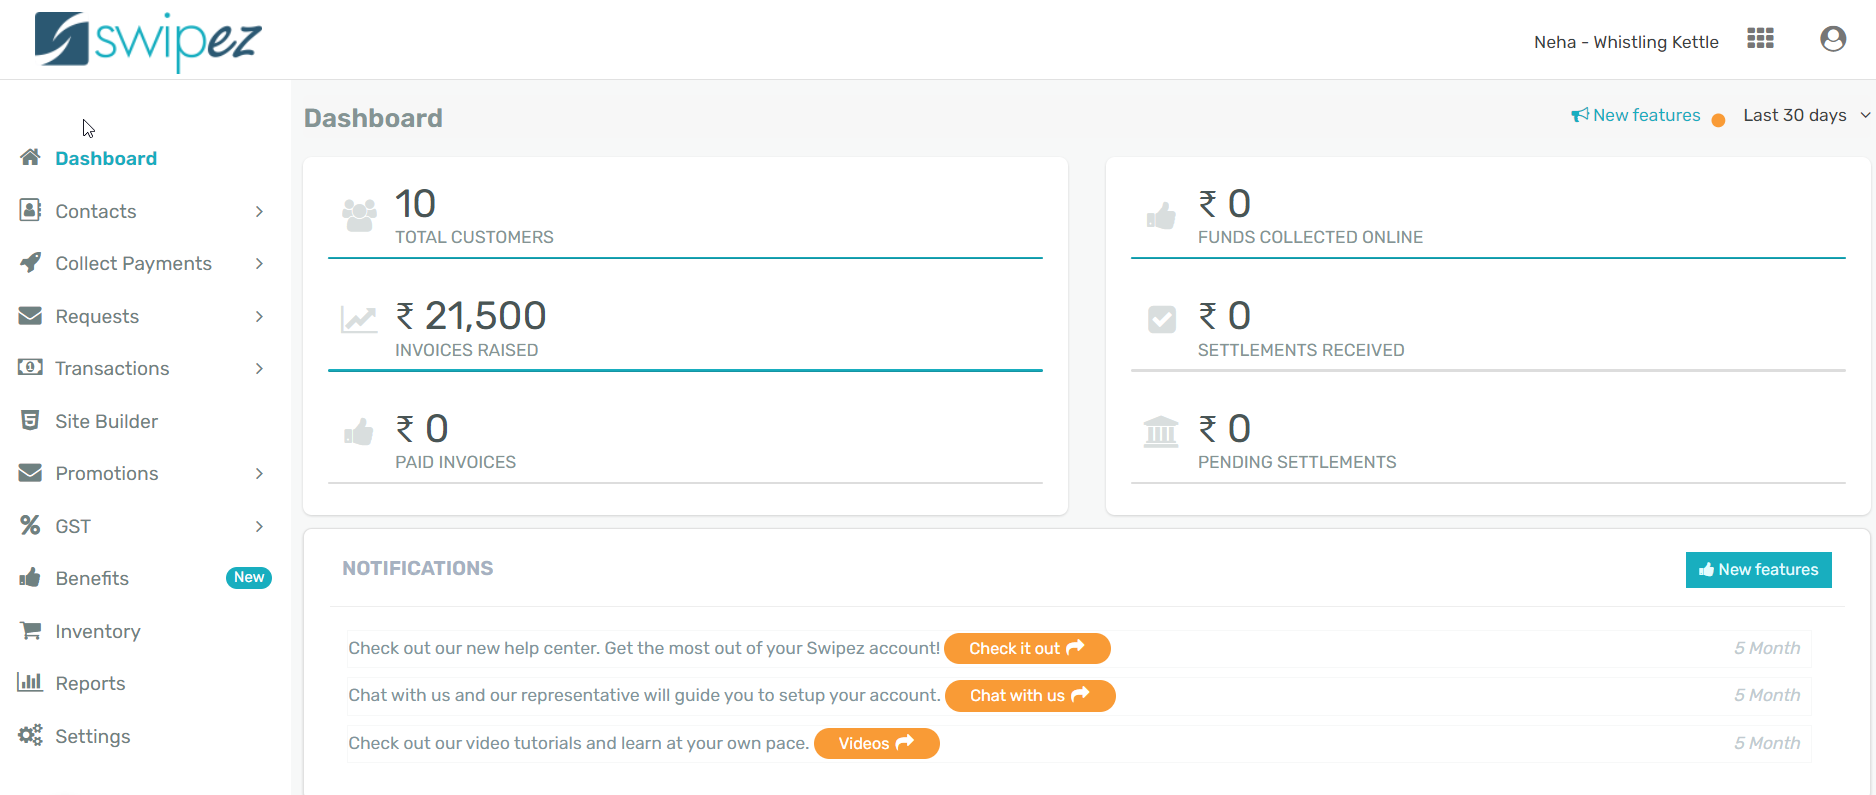Screen dimensions: 1876x795
Task: Expand the Collect Payments chevron
Action: click(259, 263)
